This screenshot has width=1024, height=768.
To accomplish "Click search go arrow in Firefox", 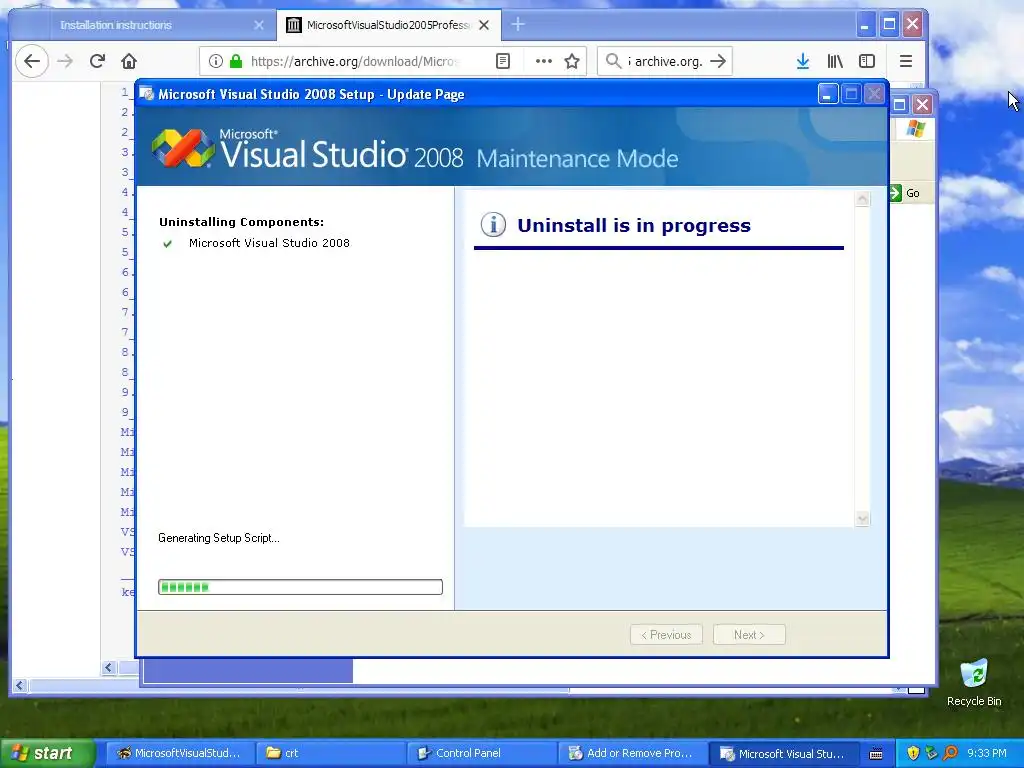I will [718, 61].
